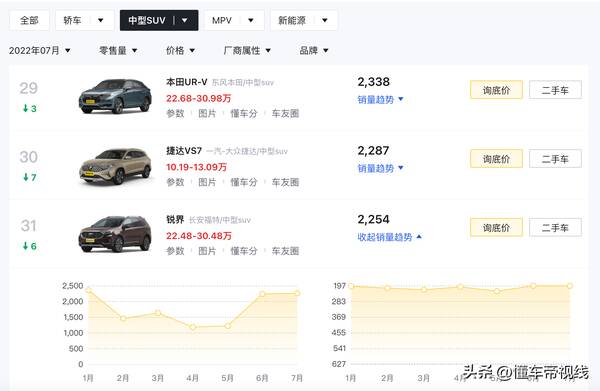This screenshot has height=391, width=600.
Task: Select the 全部 category tab
Action: tap(29, 20)
